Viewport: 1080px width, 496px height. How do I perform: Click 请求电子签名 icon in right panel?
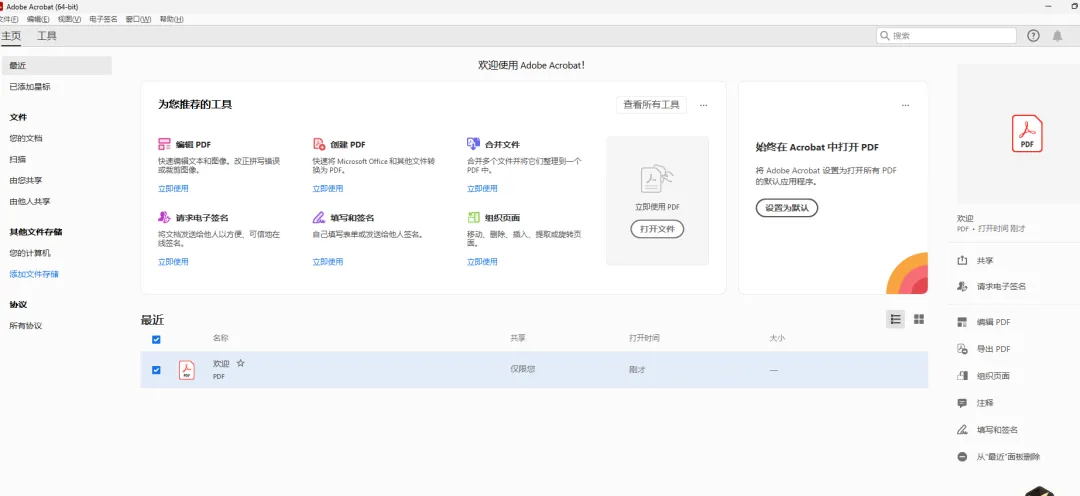pos(962,286)
